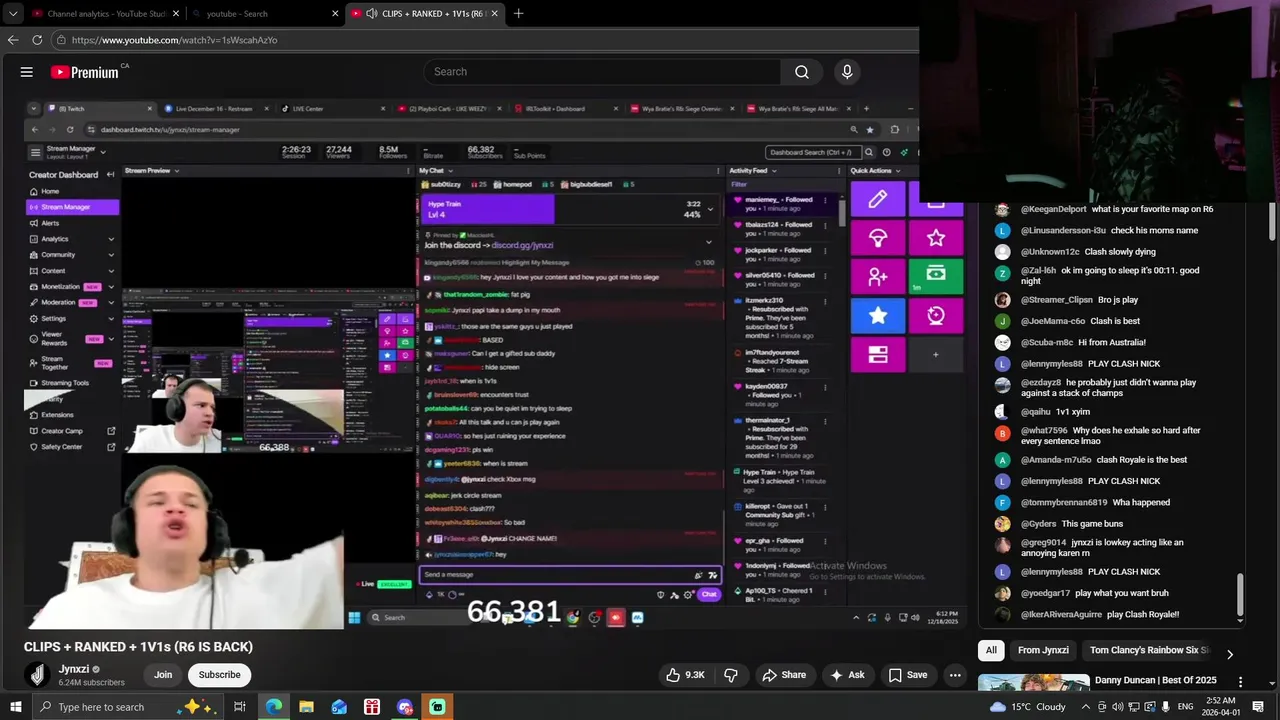Viewport: 1280px width, 720px height.
Task: Click the 6.24M subscribers text
Action: (92, 683)
